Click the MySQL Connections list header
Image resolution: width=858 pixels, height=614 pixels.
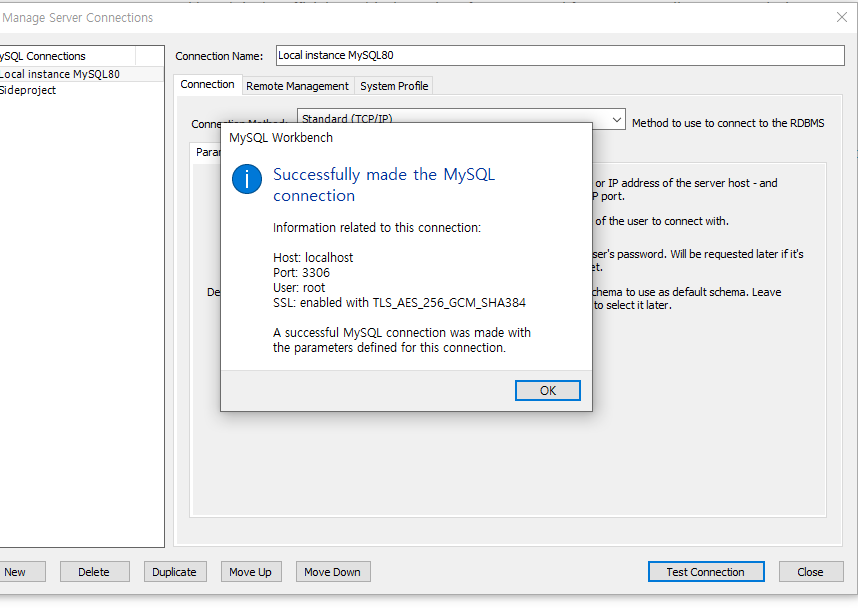coord(67,56)
